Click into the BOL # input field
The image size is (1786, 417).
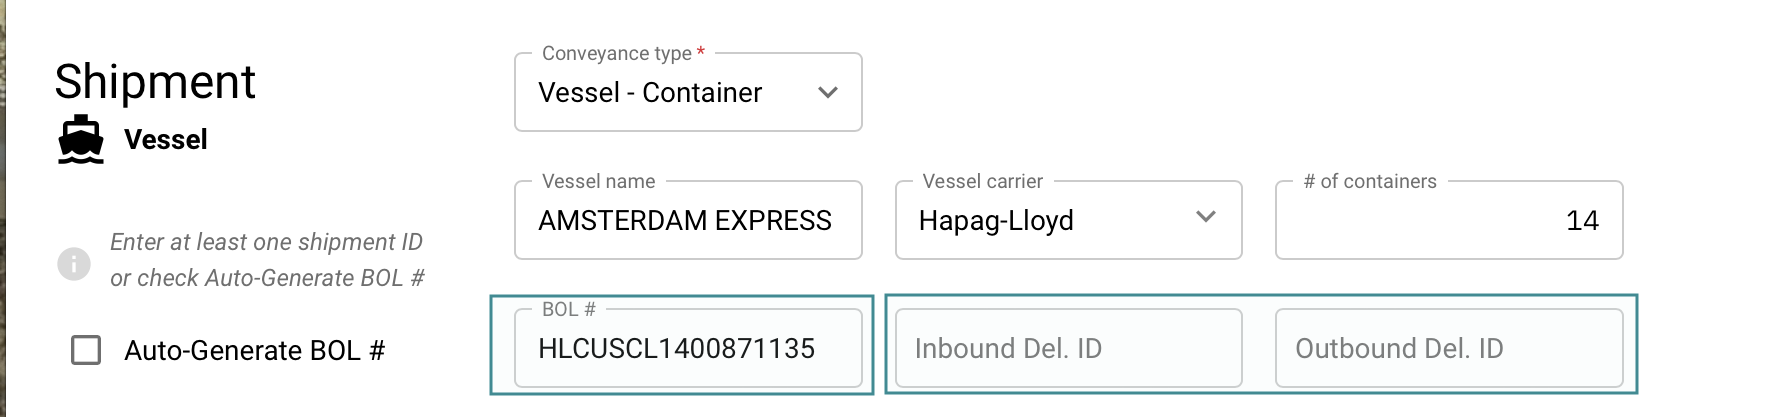point(687,349)
